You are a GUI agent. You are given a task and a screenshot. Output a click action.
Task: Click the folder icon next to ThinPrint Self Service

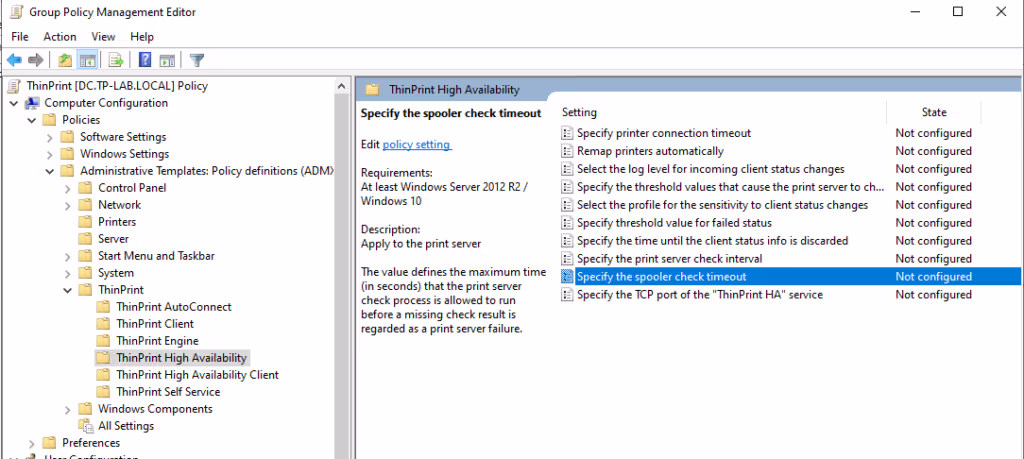(103, 392)
